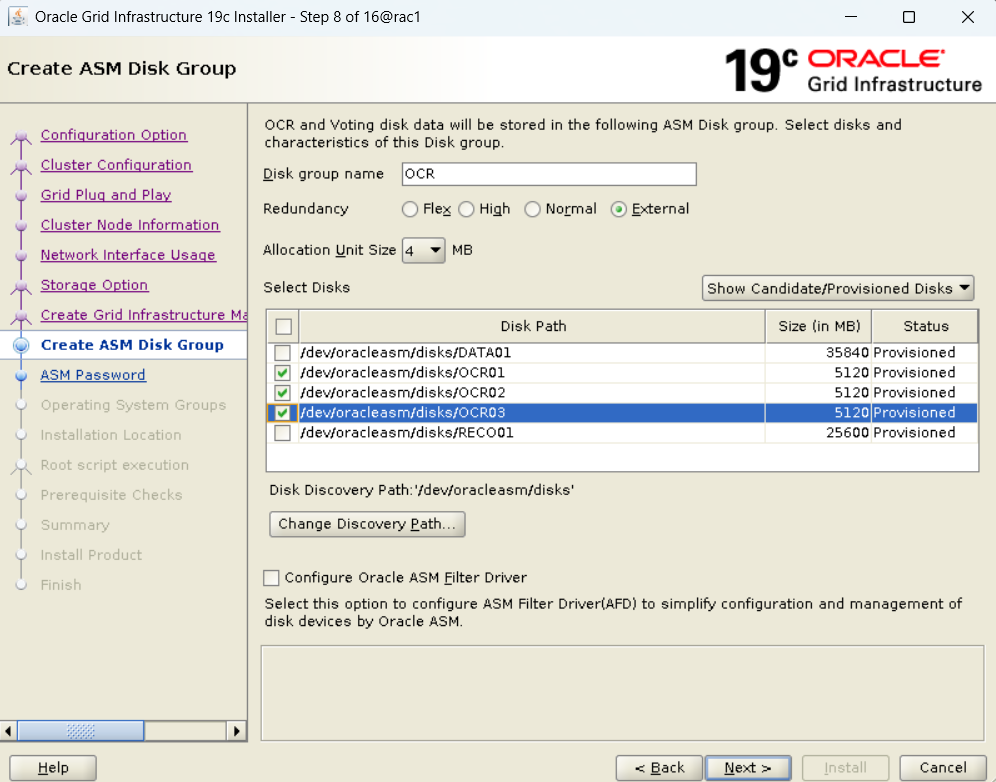Viewport: 996px width, 782px height.
Task: Go to Configuration Option step
Action: [114, 135]
